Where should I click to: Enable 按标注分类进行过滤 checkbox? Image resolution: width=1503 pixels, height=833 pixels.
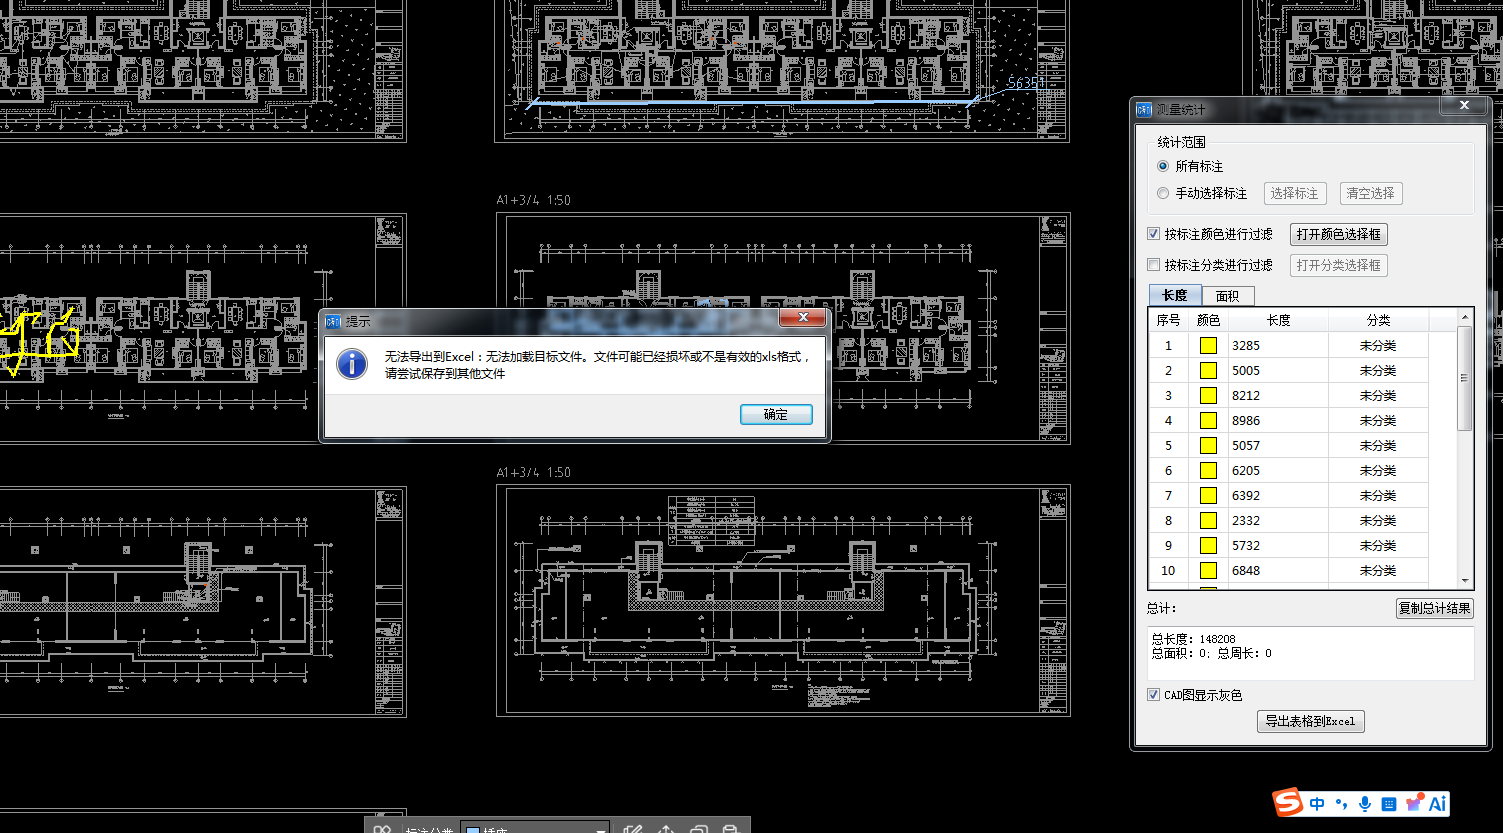coord(1154,265)
